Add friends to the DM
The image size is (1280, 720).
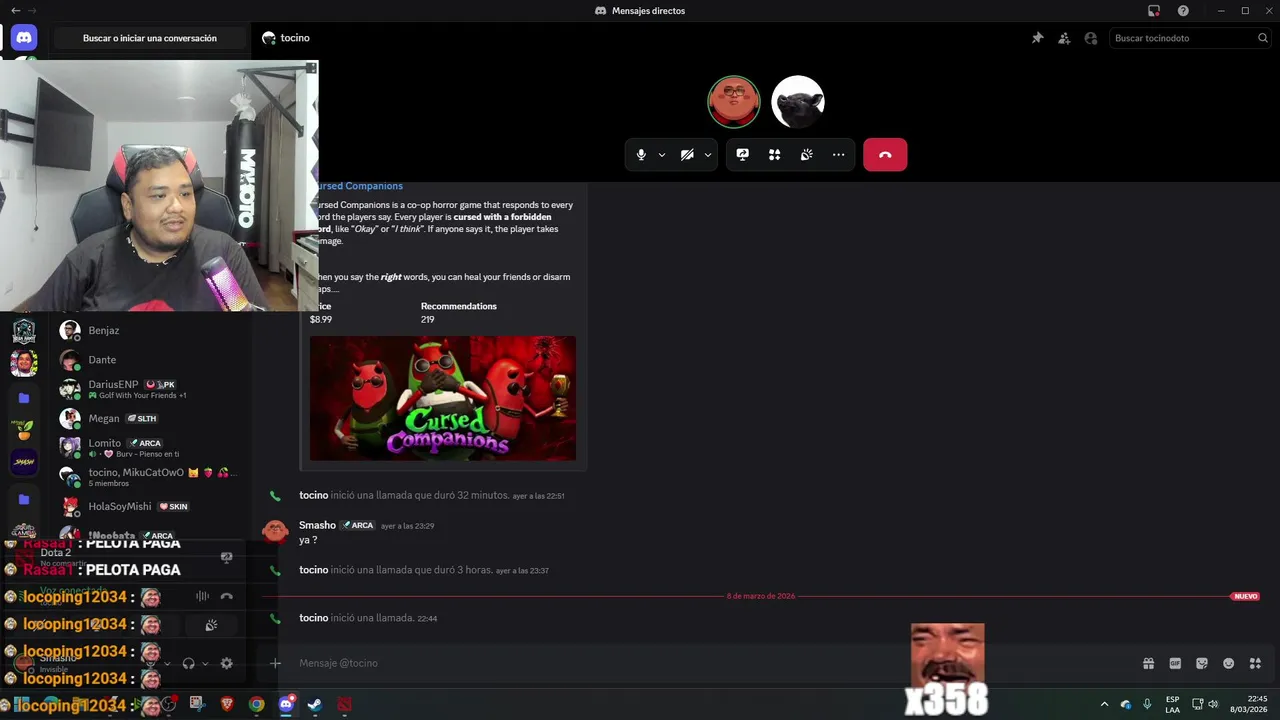1064,38
